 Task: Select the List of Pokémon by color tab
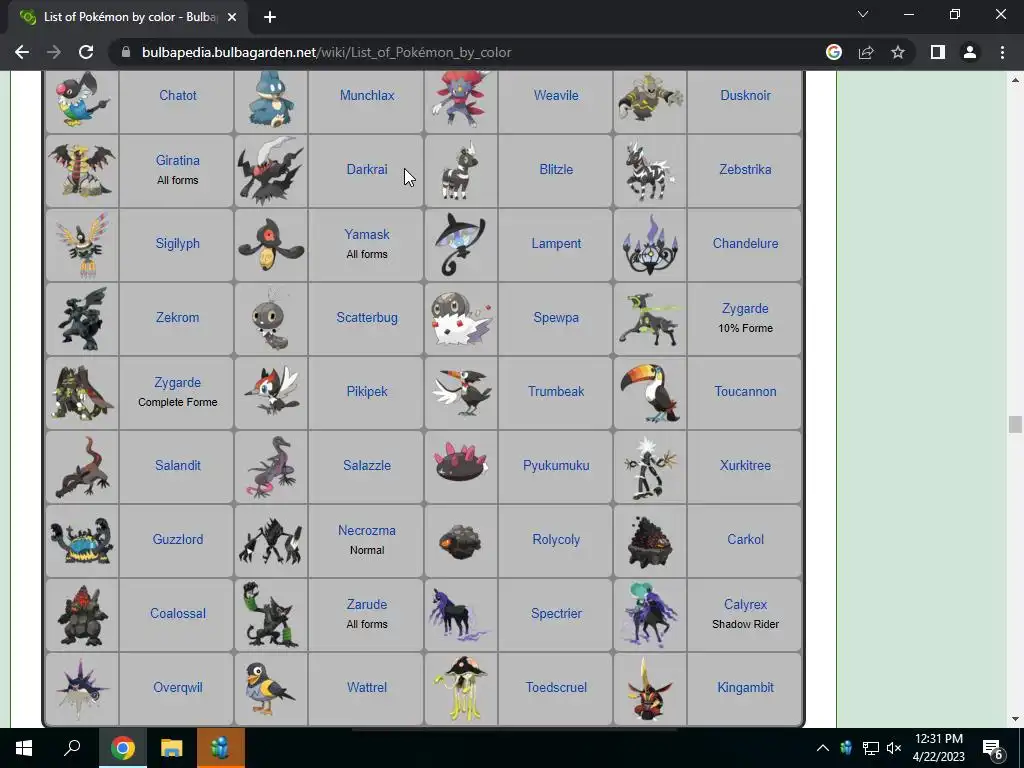point(129,17)
